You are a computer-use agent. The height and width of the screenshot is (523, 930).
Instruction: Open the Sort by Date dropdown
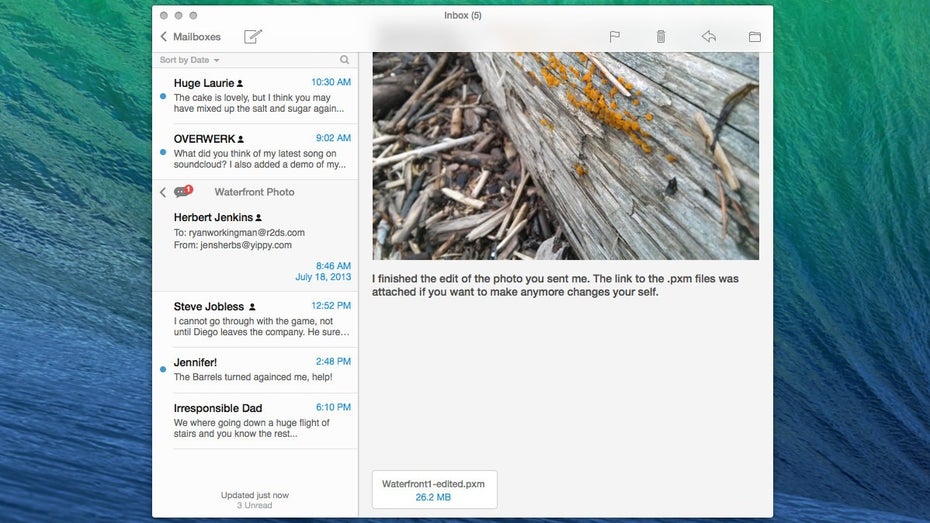click(189, 60)
